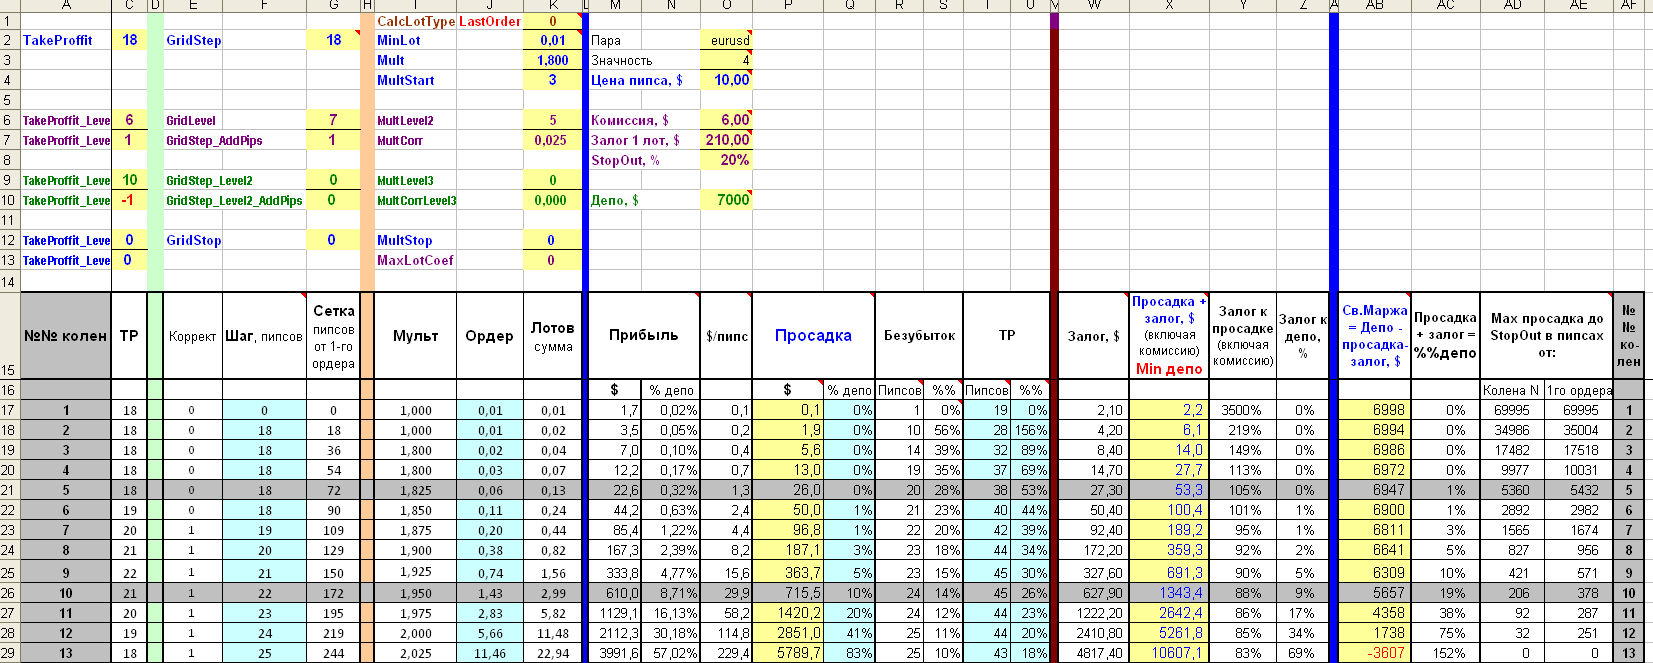Select the TakeProffit label cell
The image size is (1653, 663).
(66, 40)
